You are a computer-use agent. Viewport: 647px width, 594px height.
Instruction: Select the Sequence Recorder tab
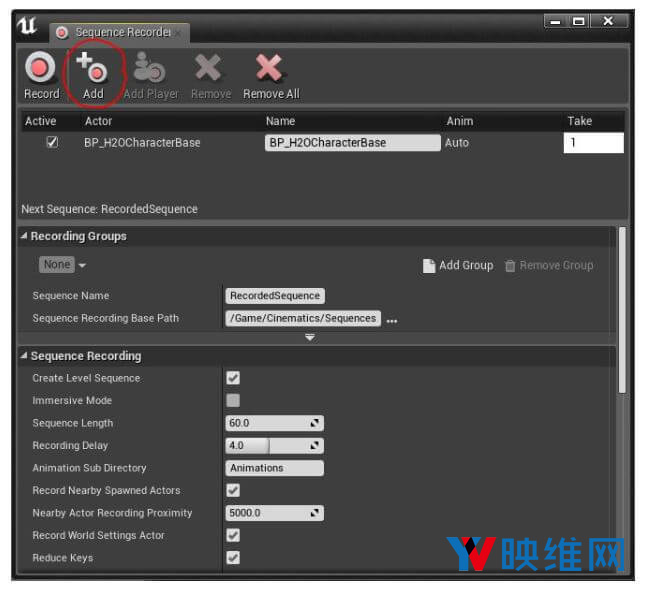click(x=120, y=32)
